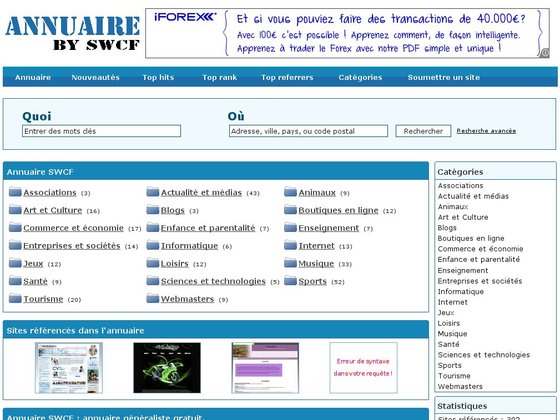
Task: Click the Art et Culture folder icon
Action: (x=15, y=209)
